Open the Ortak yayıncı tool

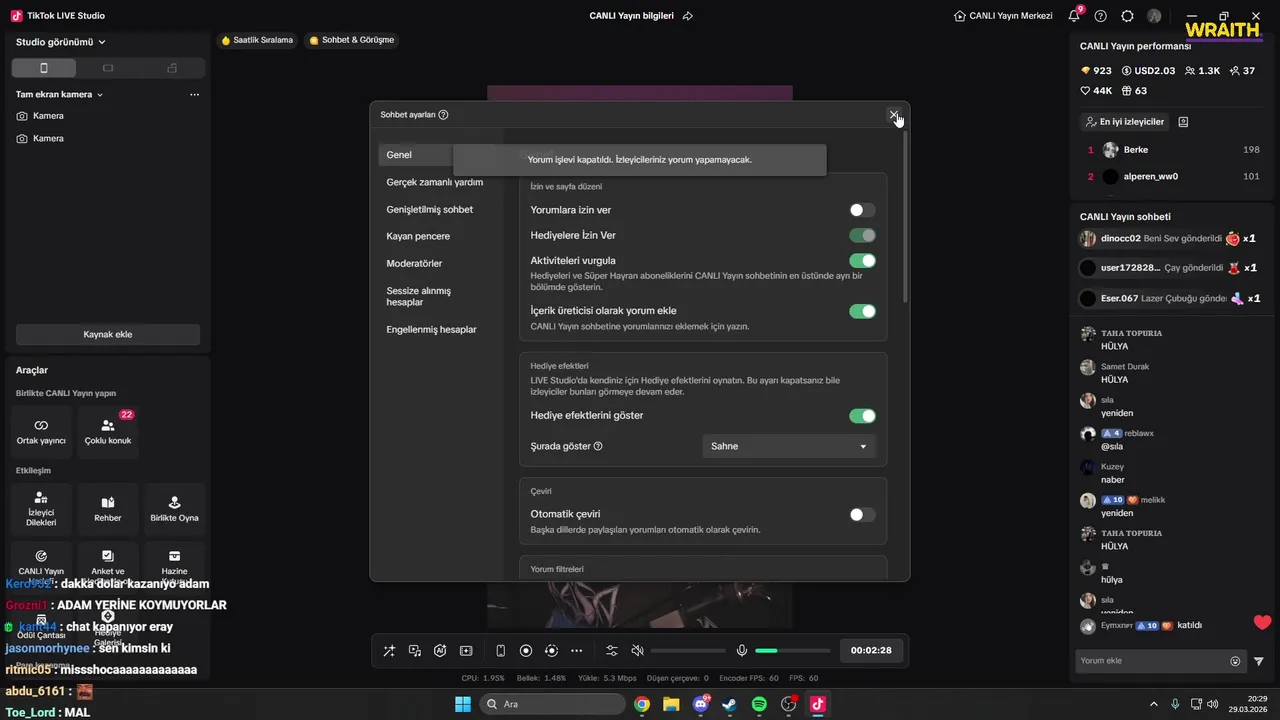tap(41, 431)
